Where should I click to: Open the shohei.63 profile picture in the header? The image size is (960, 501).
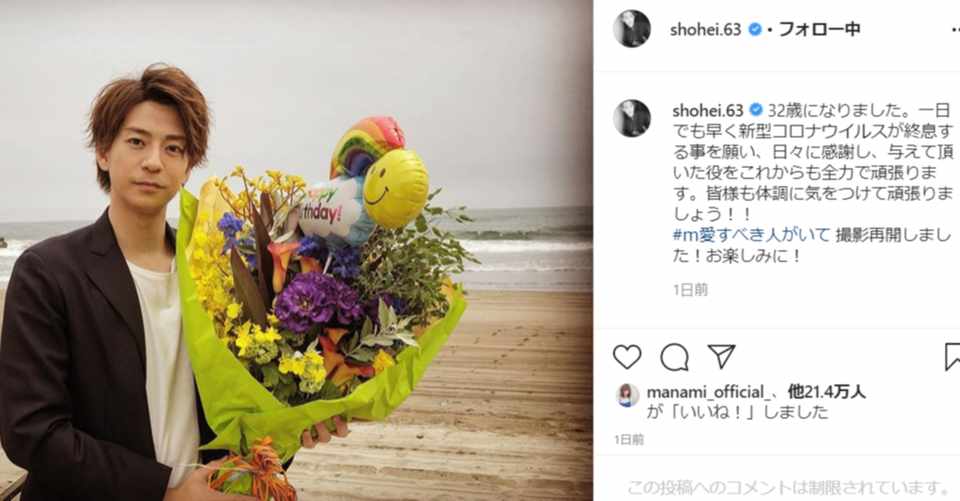(632, 29)
